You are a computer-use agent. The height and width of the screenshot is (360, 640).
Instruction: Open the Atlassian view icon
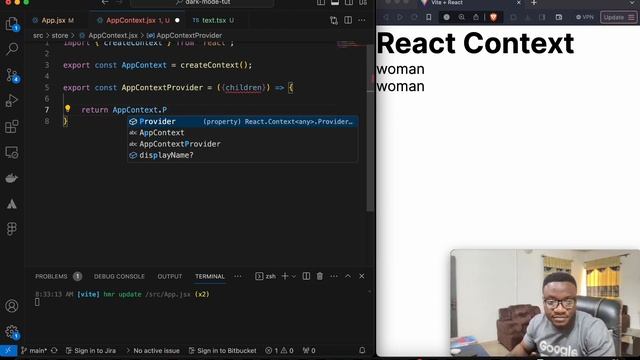pyautogui.click(x=12, y=204)
